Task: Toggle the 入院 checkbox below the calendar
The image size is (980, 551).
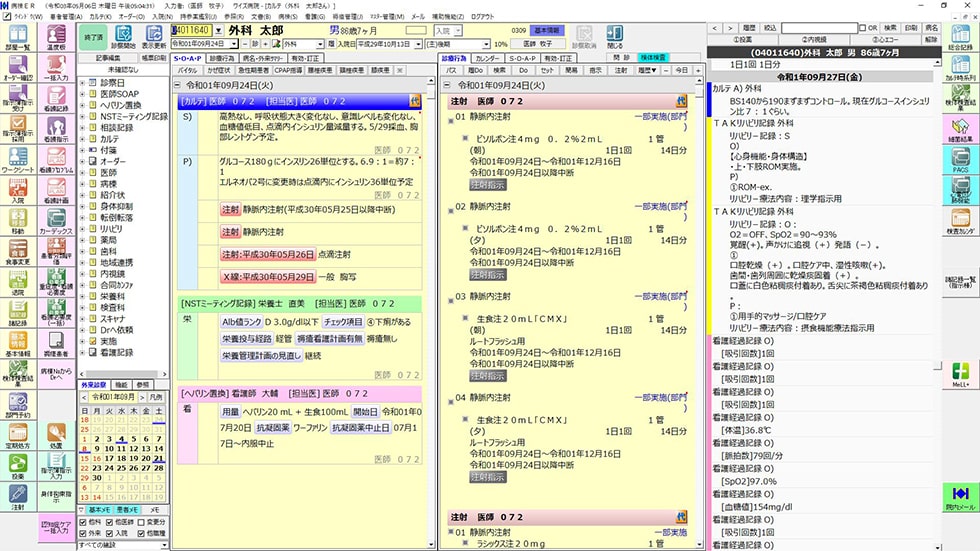Action: point(110,534)
